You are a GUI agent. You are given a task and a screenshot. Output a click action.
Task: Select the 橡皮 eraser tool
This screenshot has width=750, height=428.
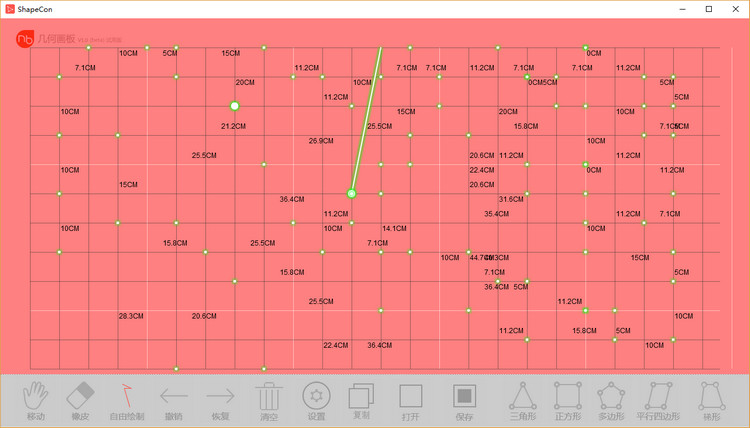(80, 401)
